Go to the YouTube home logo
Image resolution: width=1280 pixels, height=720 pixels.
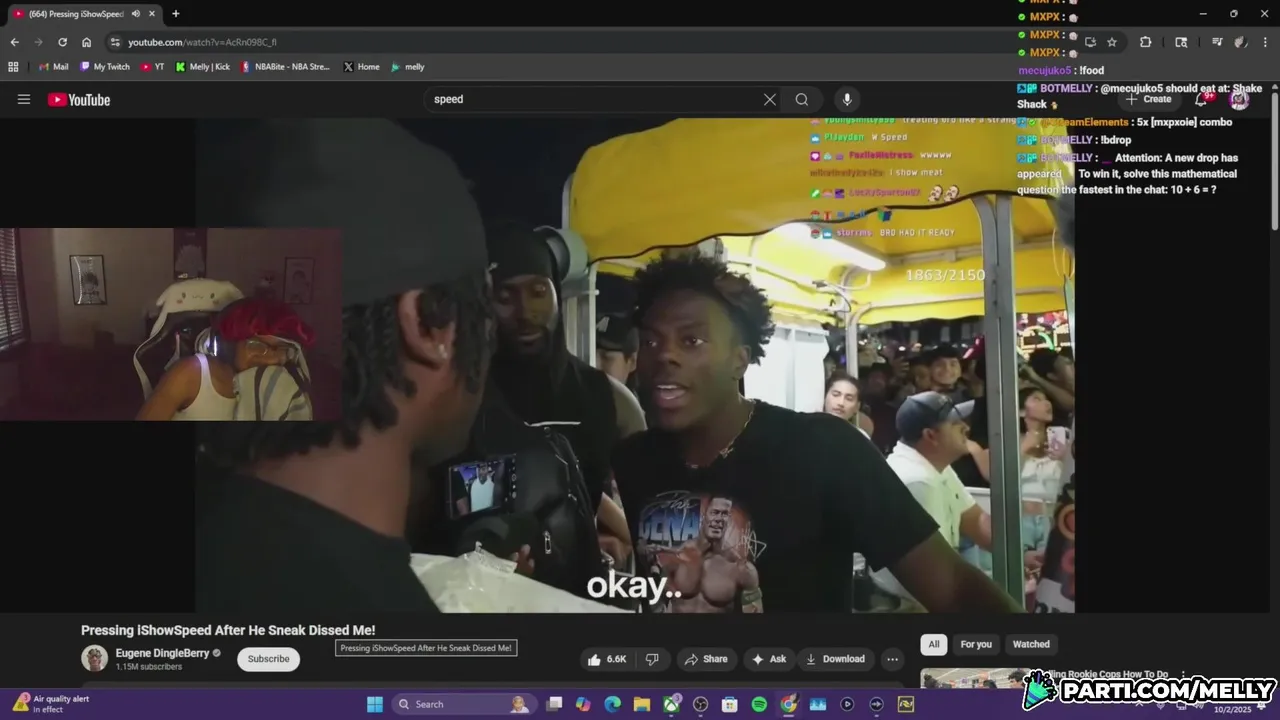tap(79, 99)
